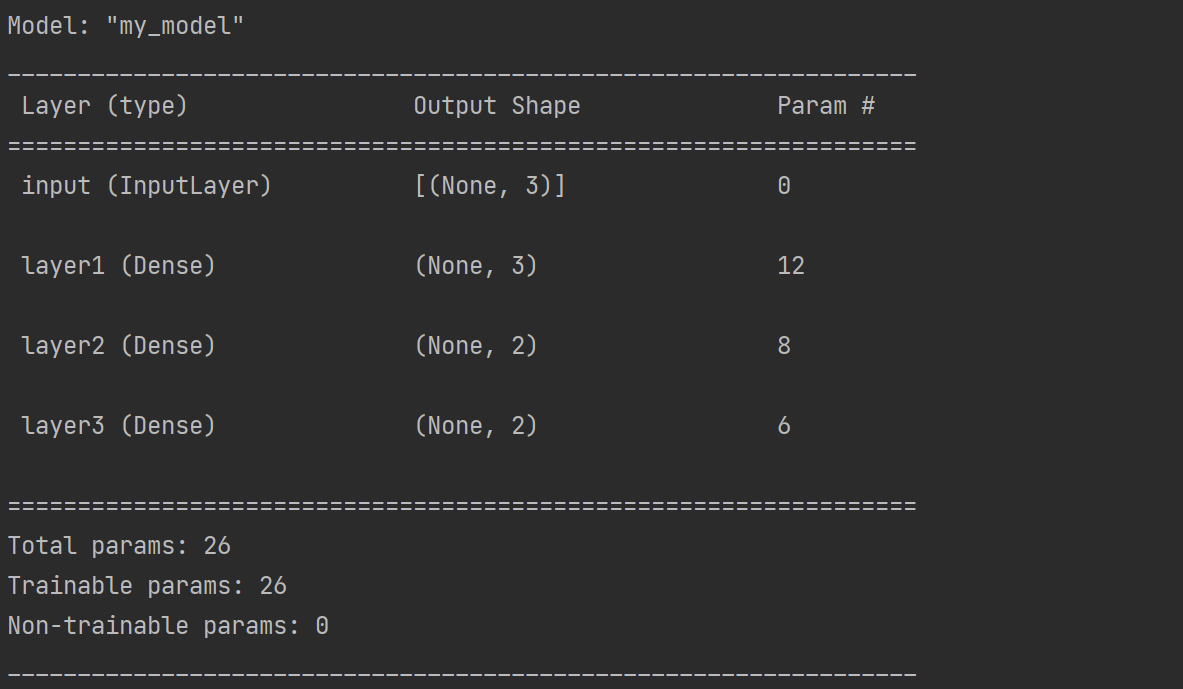Click layer1's output shape (None, 3)
This screenshot has height=689, width=1183.
[x=475, y=266]
